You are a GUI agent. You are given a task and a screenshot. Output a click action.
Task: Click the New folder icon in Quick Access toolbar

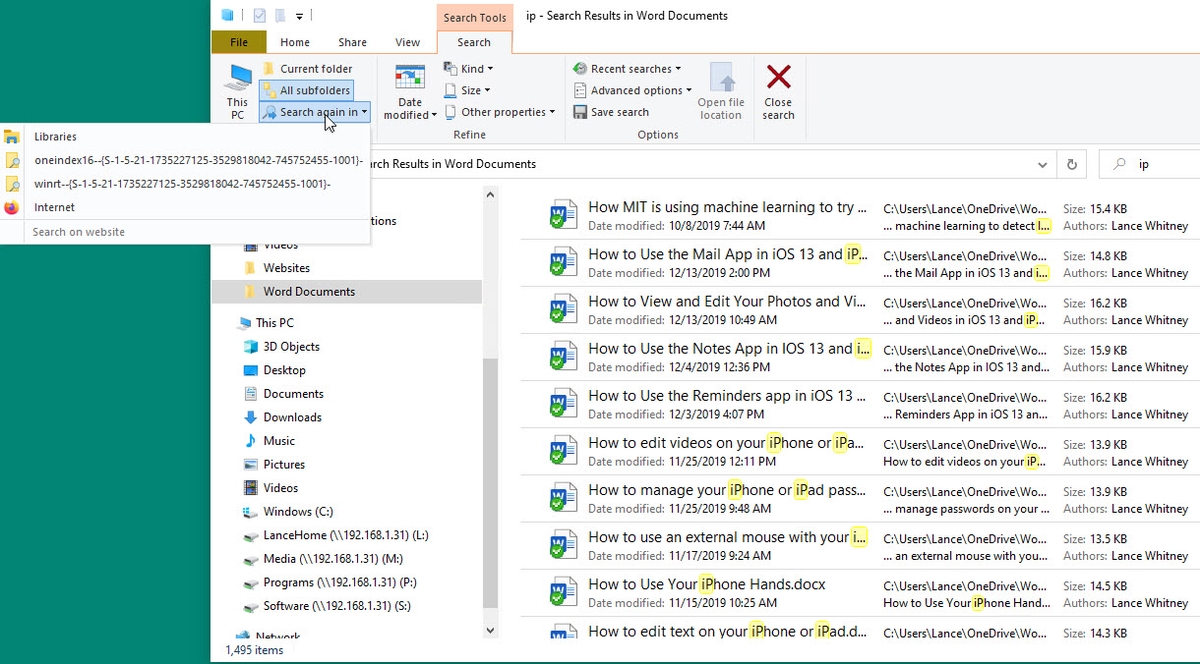pyautogui.click(x=278, y=15)
